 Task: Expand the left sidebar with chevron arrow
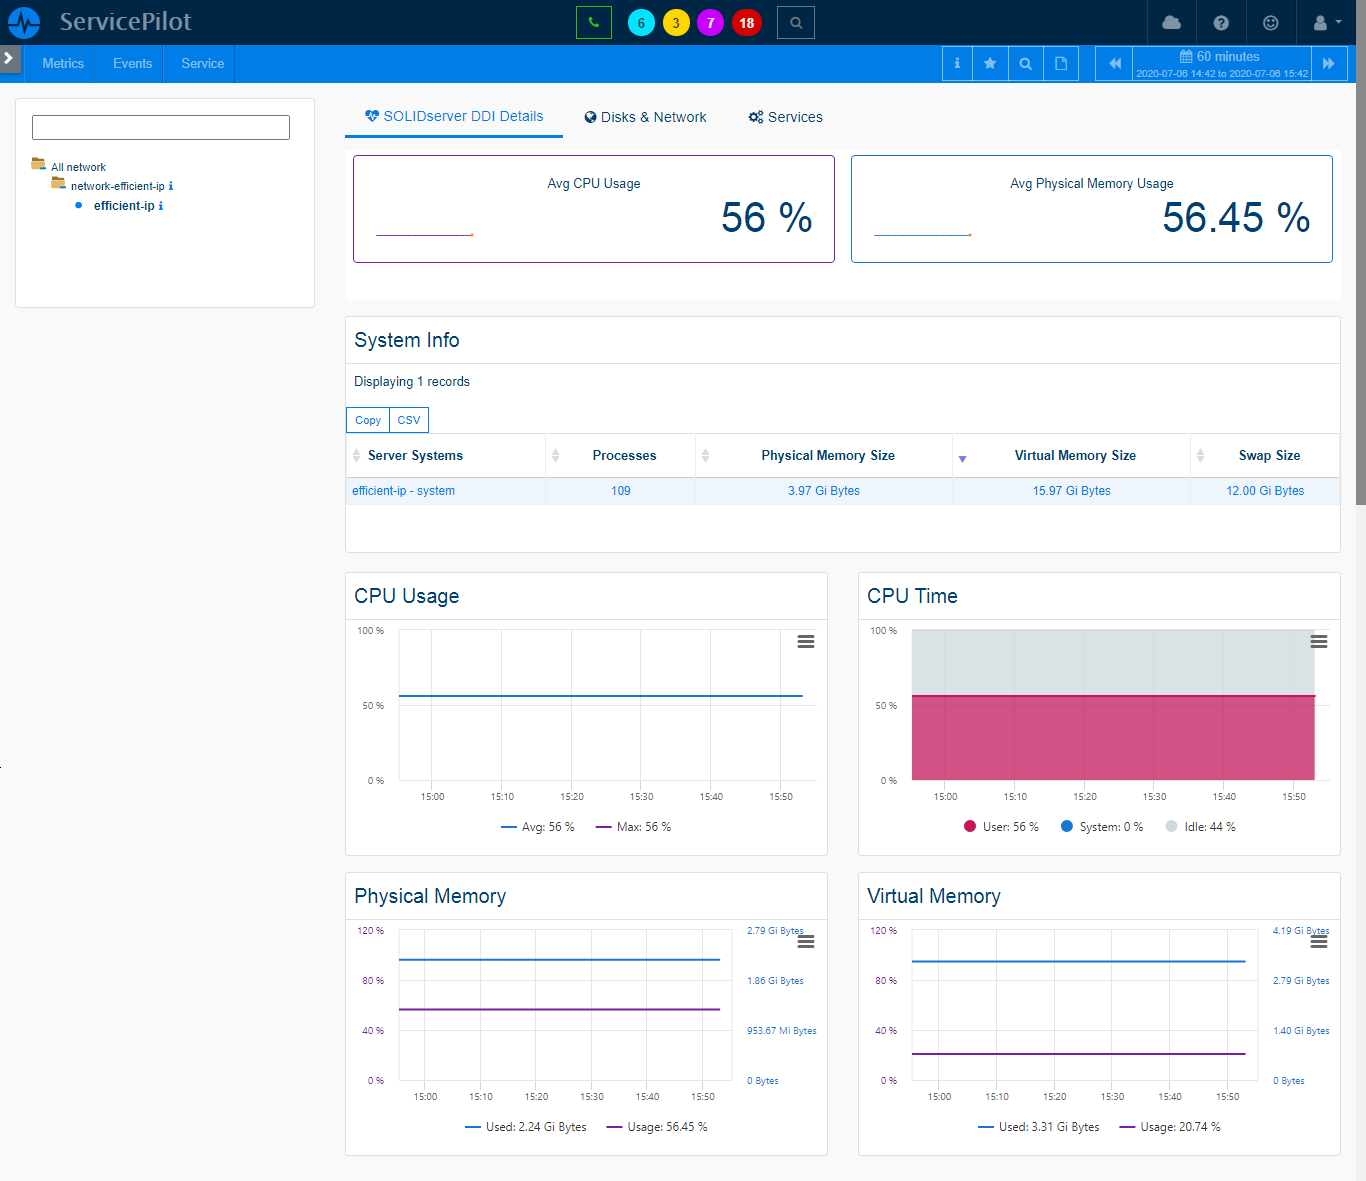click(x=9, y=58)
